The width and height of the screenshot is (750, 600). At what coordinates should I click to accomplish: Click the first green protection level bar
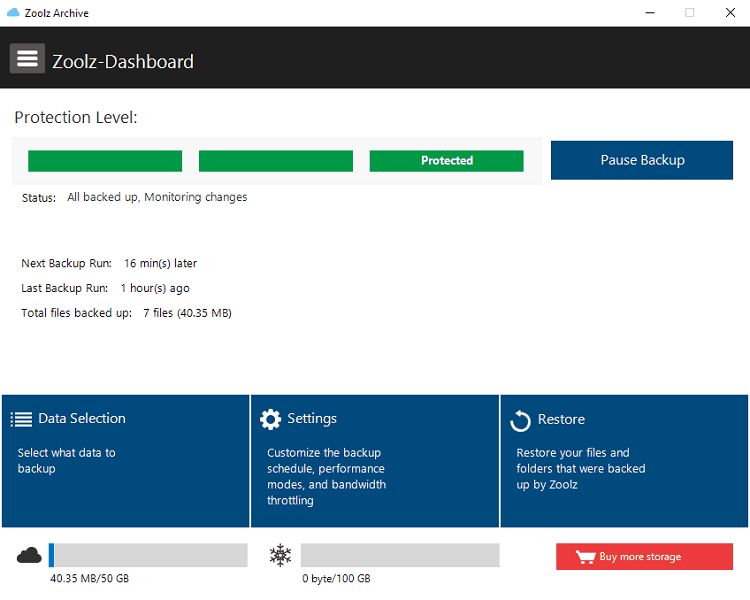point(105,161)
